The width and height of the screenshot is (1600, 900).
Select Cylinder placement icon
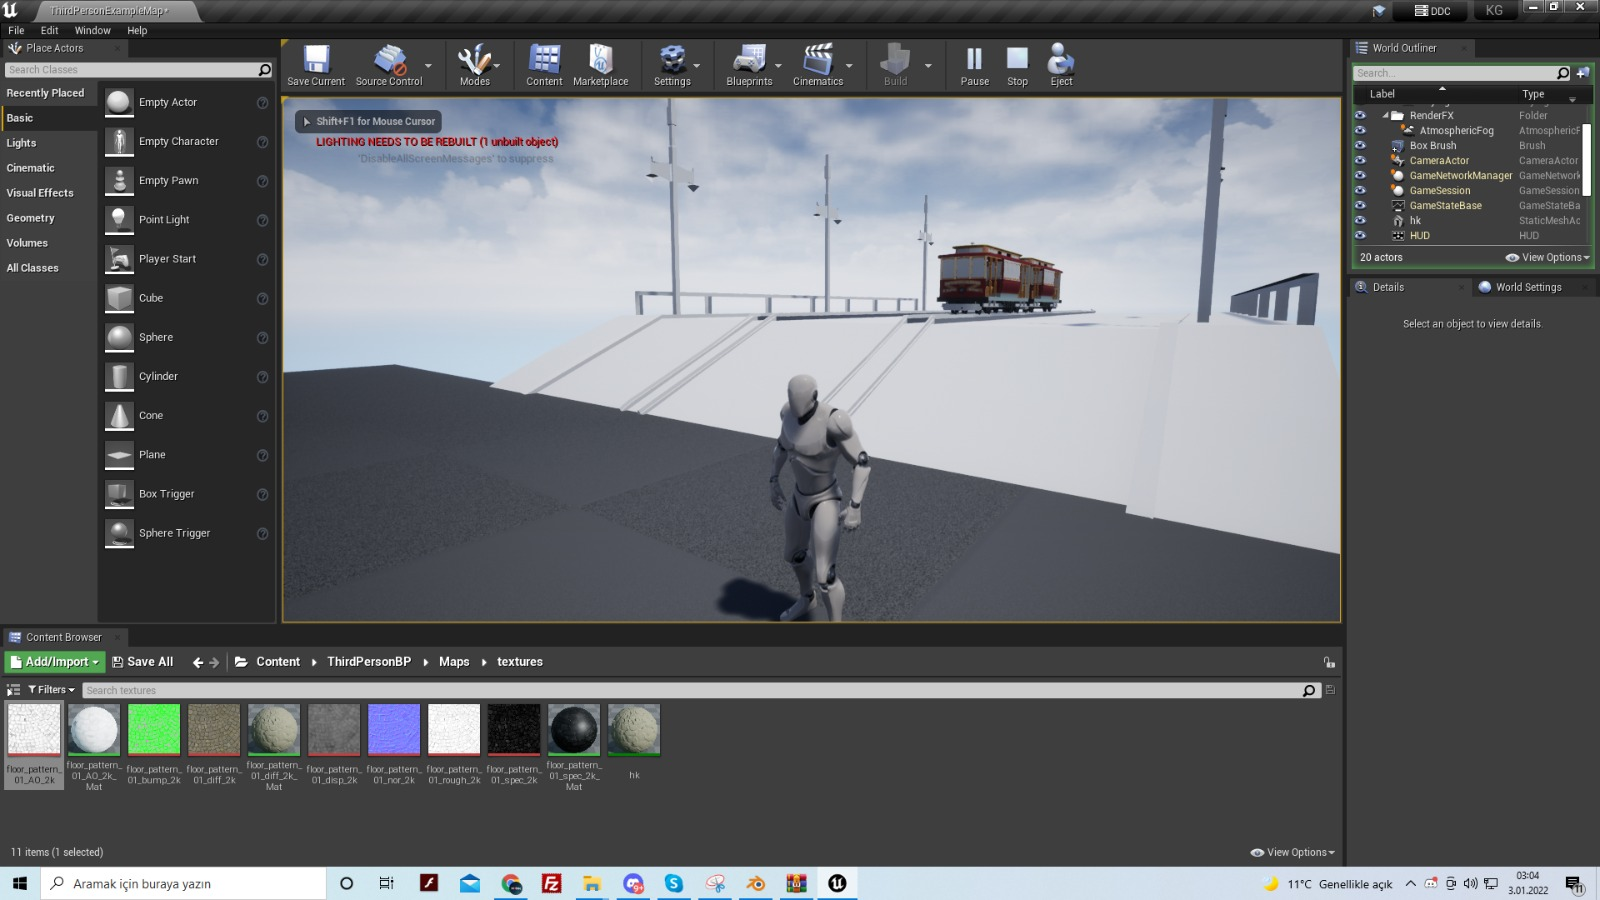[x=119, y=376]
